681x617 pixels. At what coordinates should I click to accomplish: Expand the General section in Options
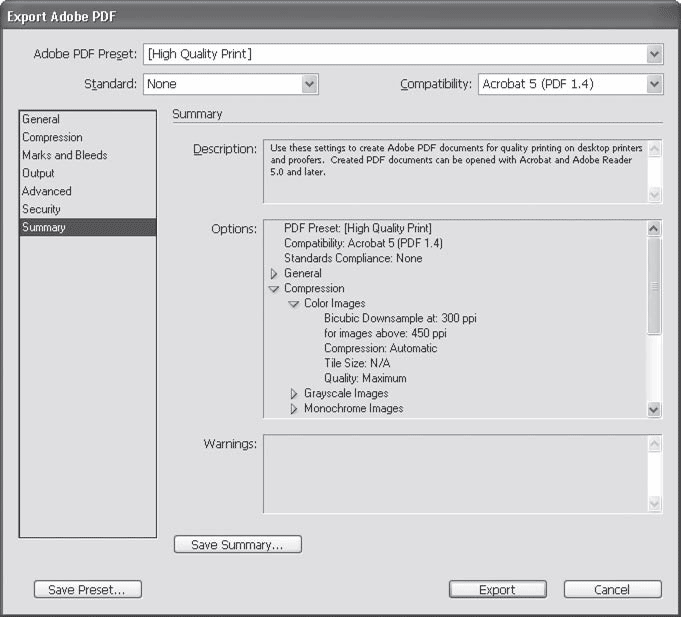click(x=274, y=273)
